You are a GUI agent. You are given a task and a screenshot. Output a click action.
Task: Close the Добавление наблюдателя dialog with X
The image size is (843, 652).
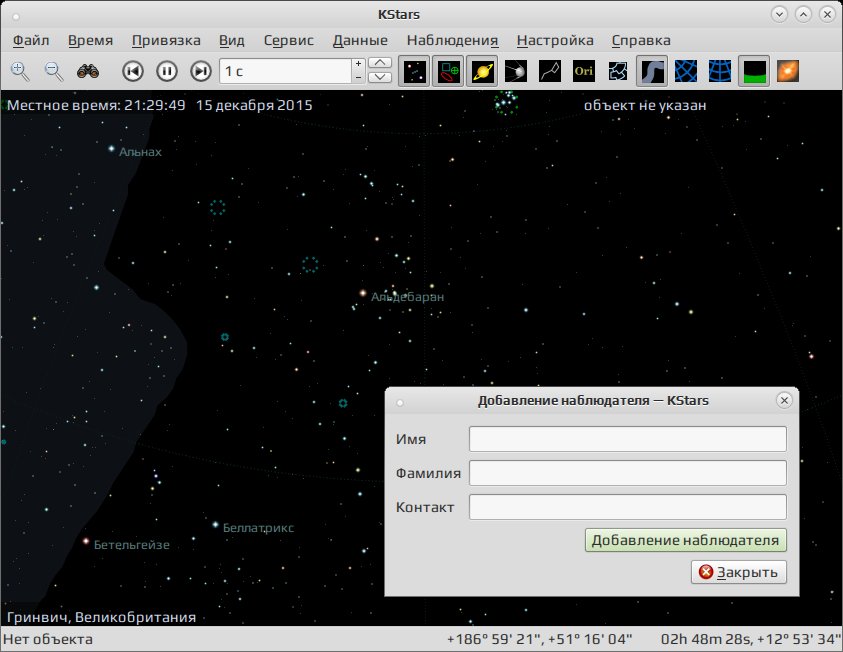click(x=784, y=400)
